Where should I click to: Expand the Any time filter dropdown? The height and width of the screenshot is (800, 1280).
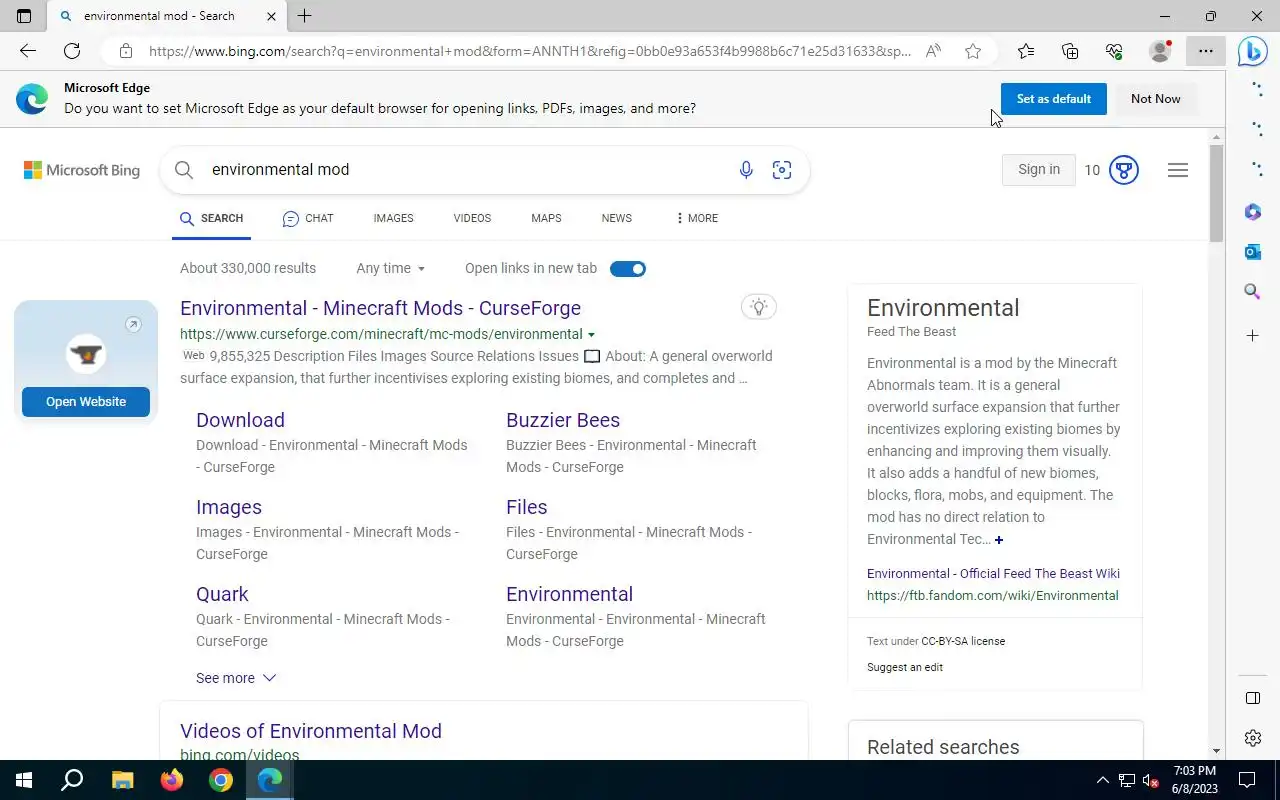(391, 268)
